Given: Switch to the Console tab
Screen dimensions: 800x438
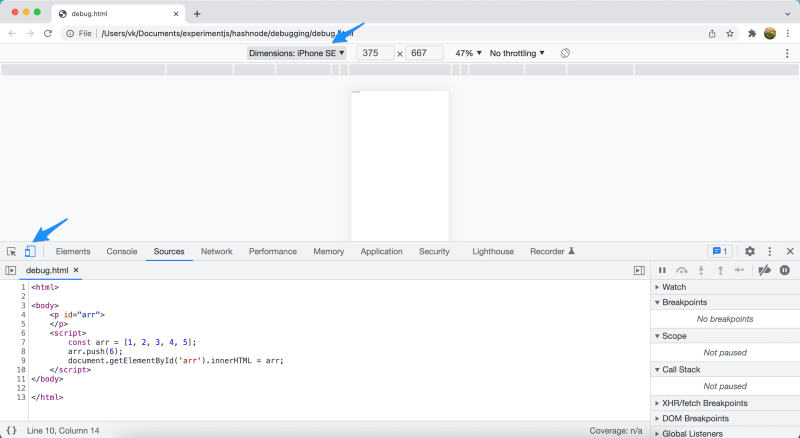Looking at the screenshot, I should (122, 251).
